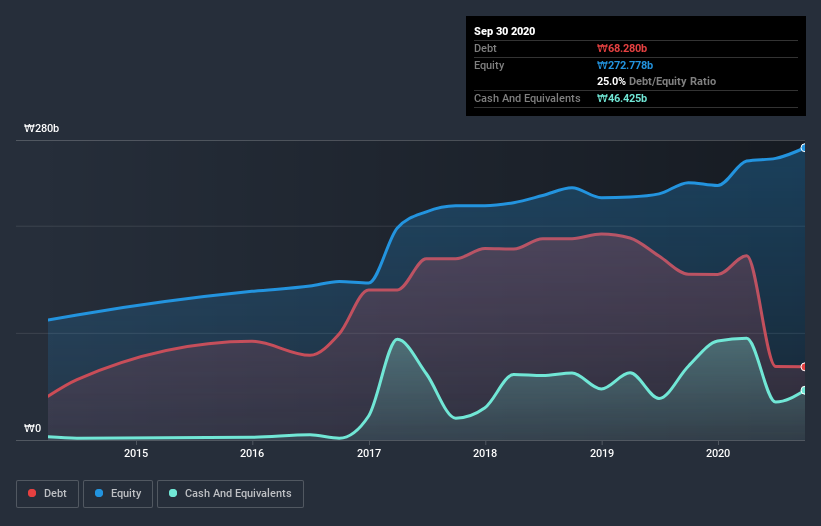This screenshot has height=526, width=821.
Task: Click the Debt label in the tooltip
Action: pos(485,48)
